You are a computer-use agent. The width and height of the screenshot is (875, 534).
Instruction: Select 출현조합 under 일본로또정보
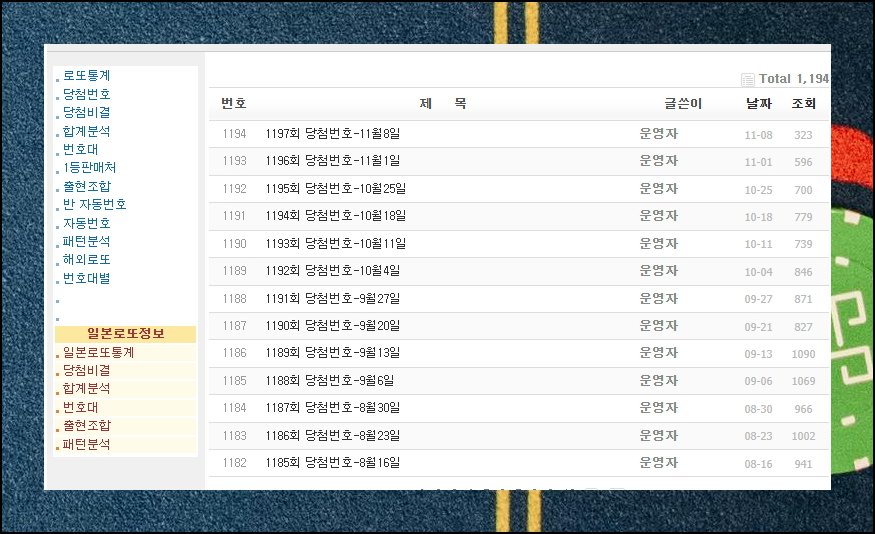pyautogui.click(x=86, y=425)
